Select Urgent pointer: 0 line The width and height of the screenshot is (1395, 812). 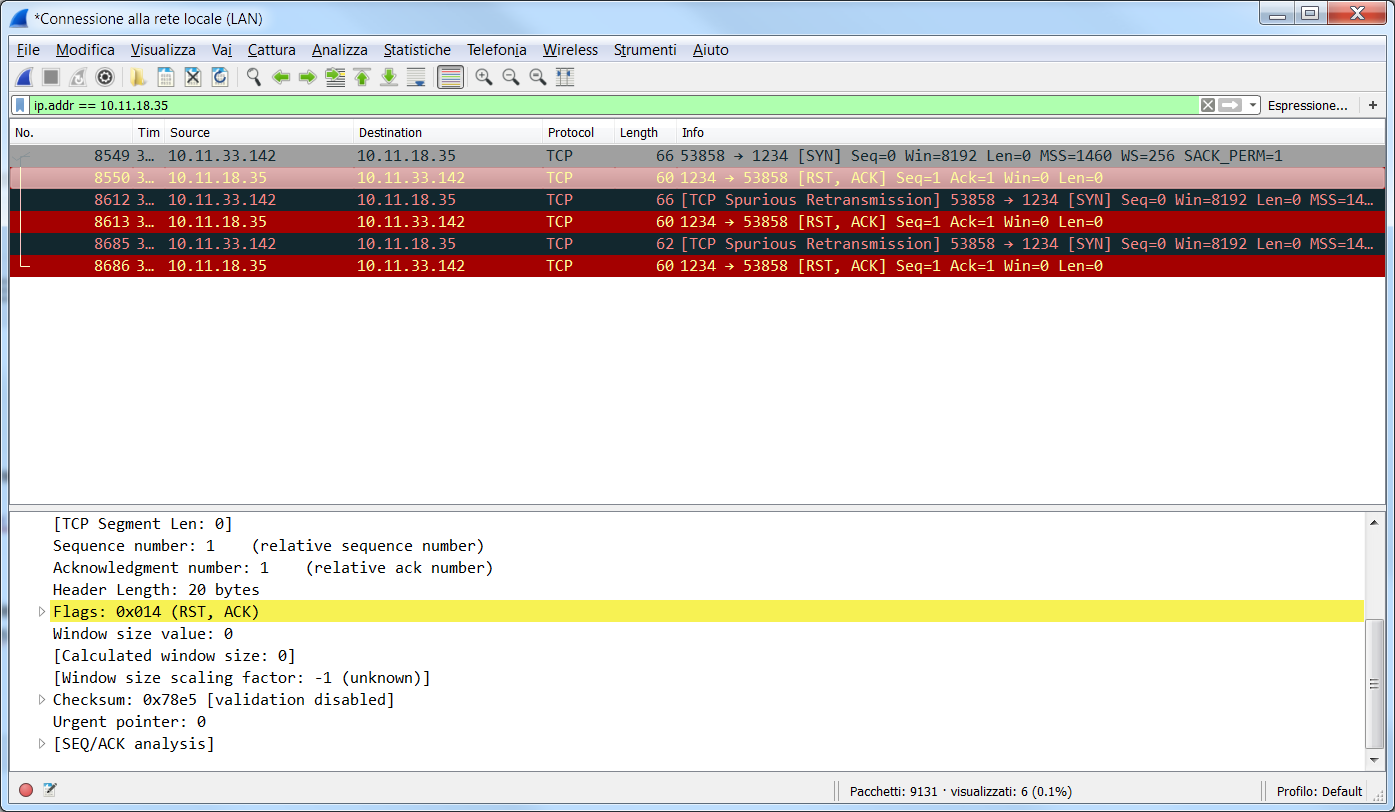coord(129,722)
